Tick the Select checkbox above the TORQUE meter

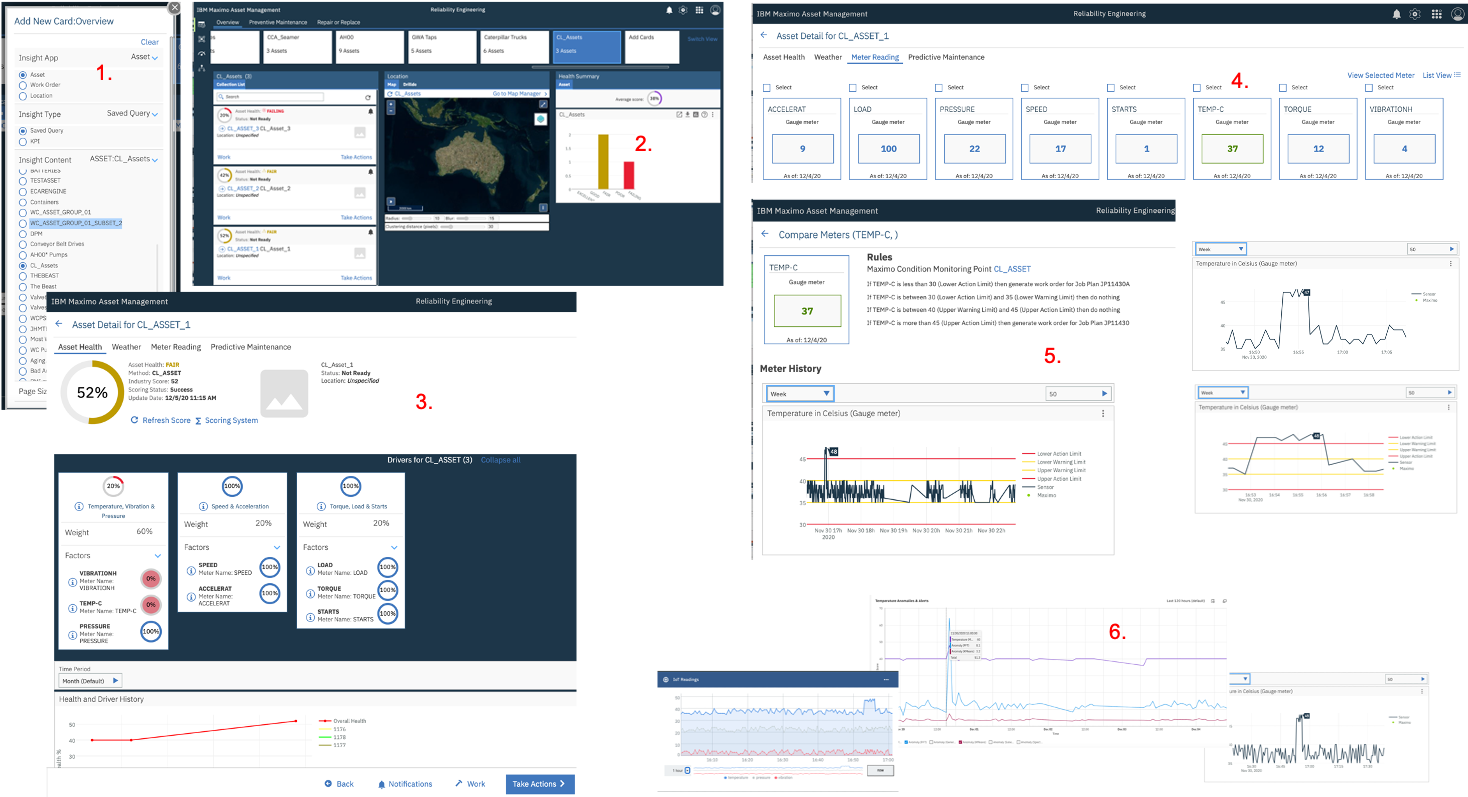tap(1284, 88)
